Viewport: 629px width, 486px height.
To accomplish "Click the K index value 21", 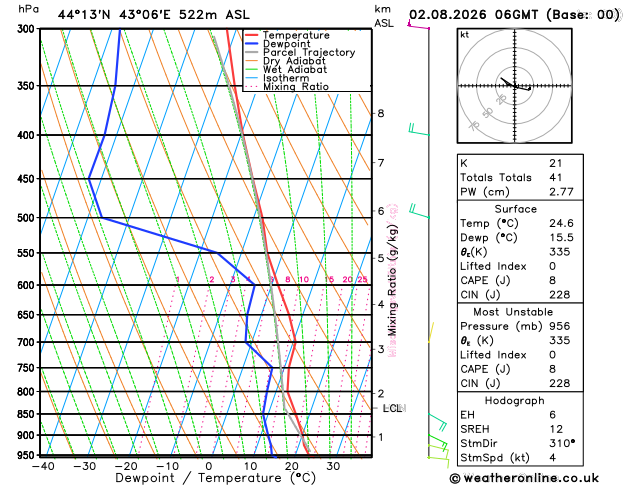I will click(x=556, y=163).
